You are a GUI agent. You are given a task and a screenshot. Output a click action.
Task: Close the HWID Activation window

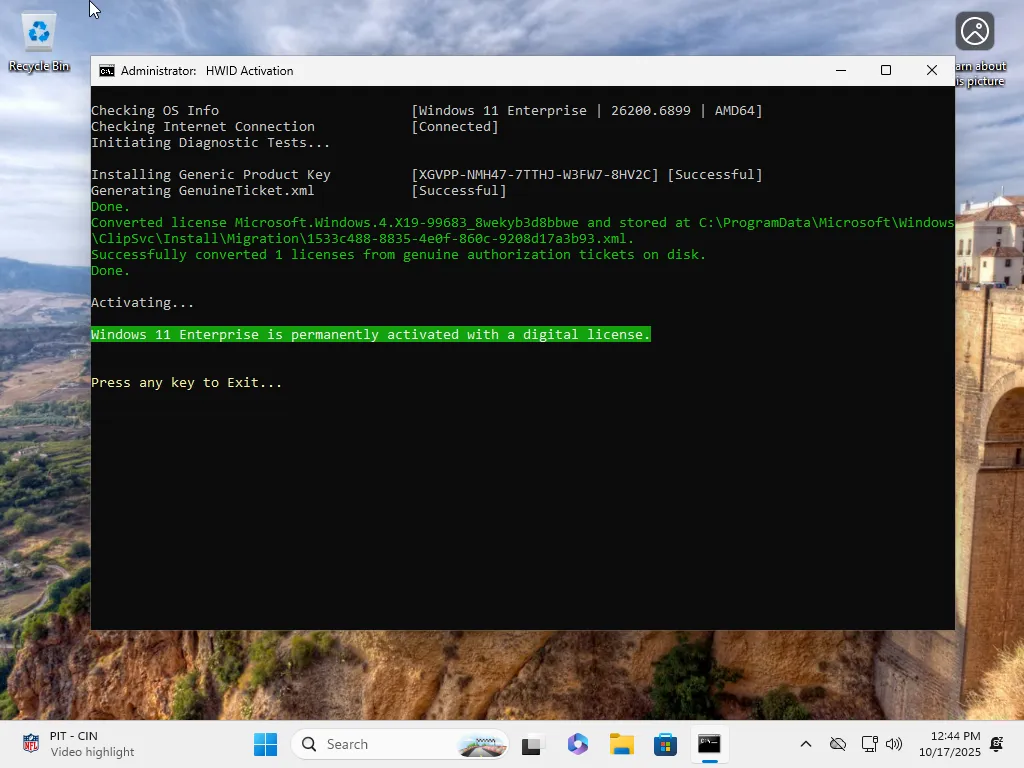point(932,71)
